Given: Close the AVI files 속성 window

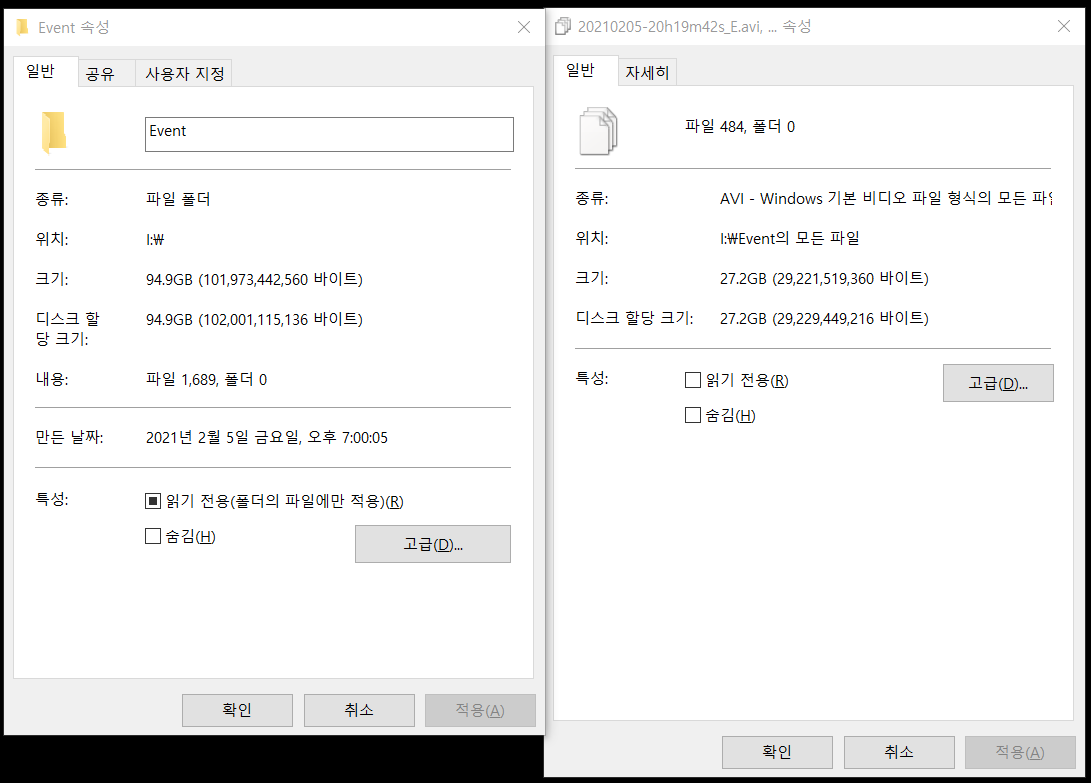Looking at the screenshot, I should [1064, 26].
